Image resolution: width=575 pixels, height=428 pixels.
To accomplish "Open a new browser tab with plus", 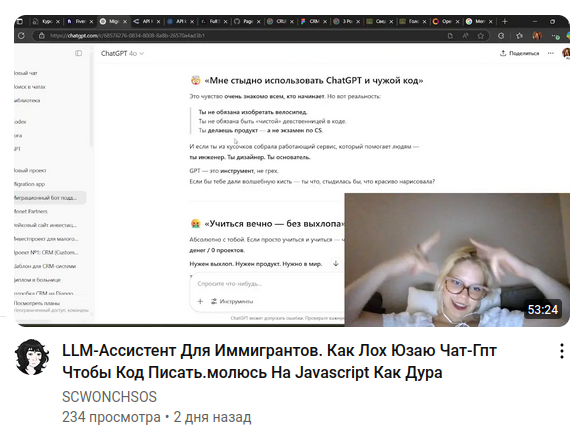I will [505, 21].
